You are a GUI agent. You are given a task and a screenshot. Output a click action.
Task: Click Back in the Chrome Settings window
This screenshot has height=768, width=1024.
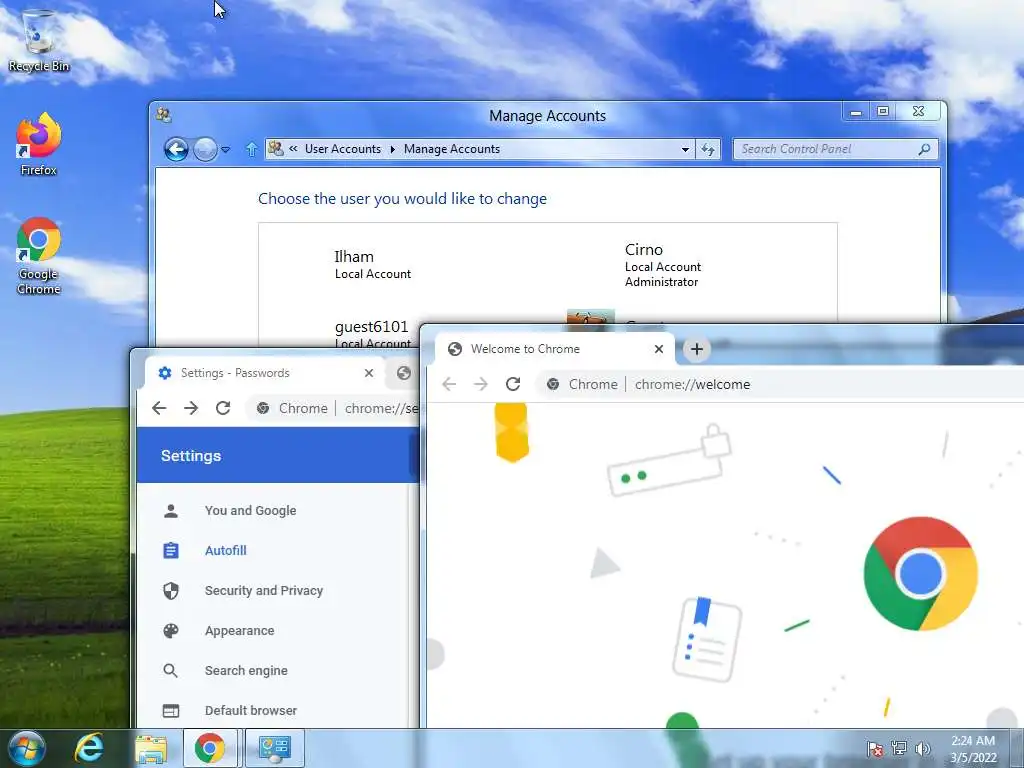[159, 408]
